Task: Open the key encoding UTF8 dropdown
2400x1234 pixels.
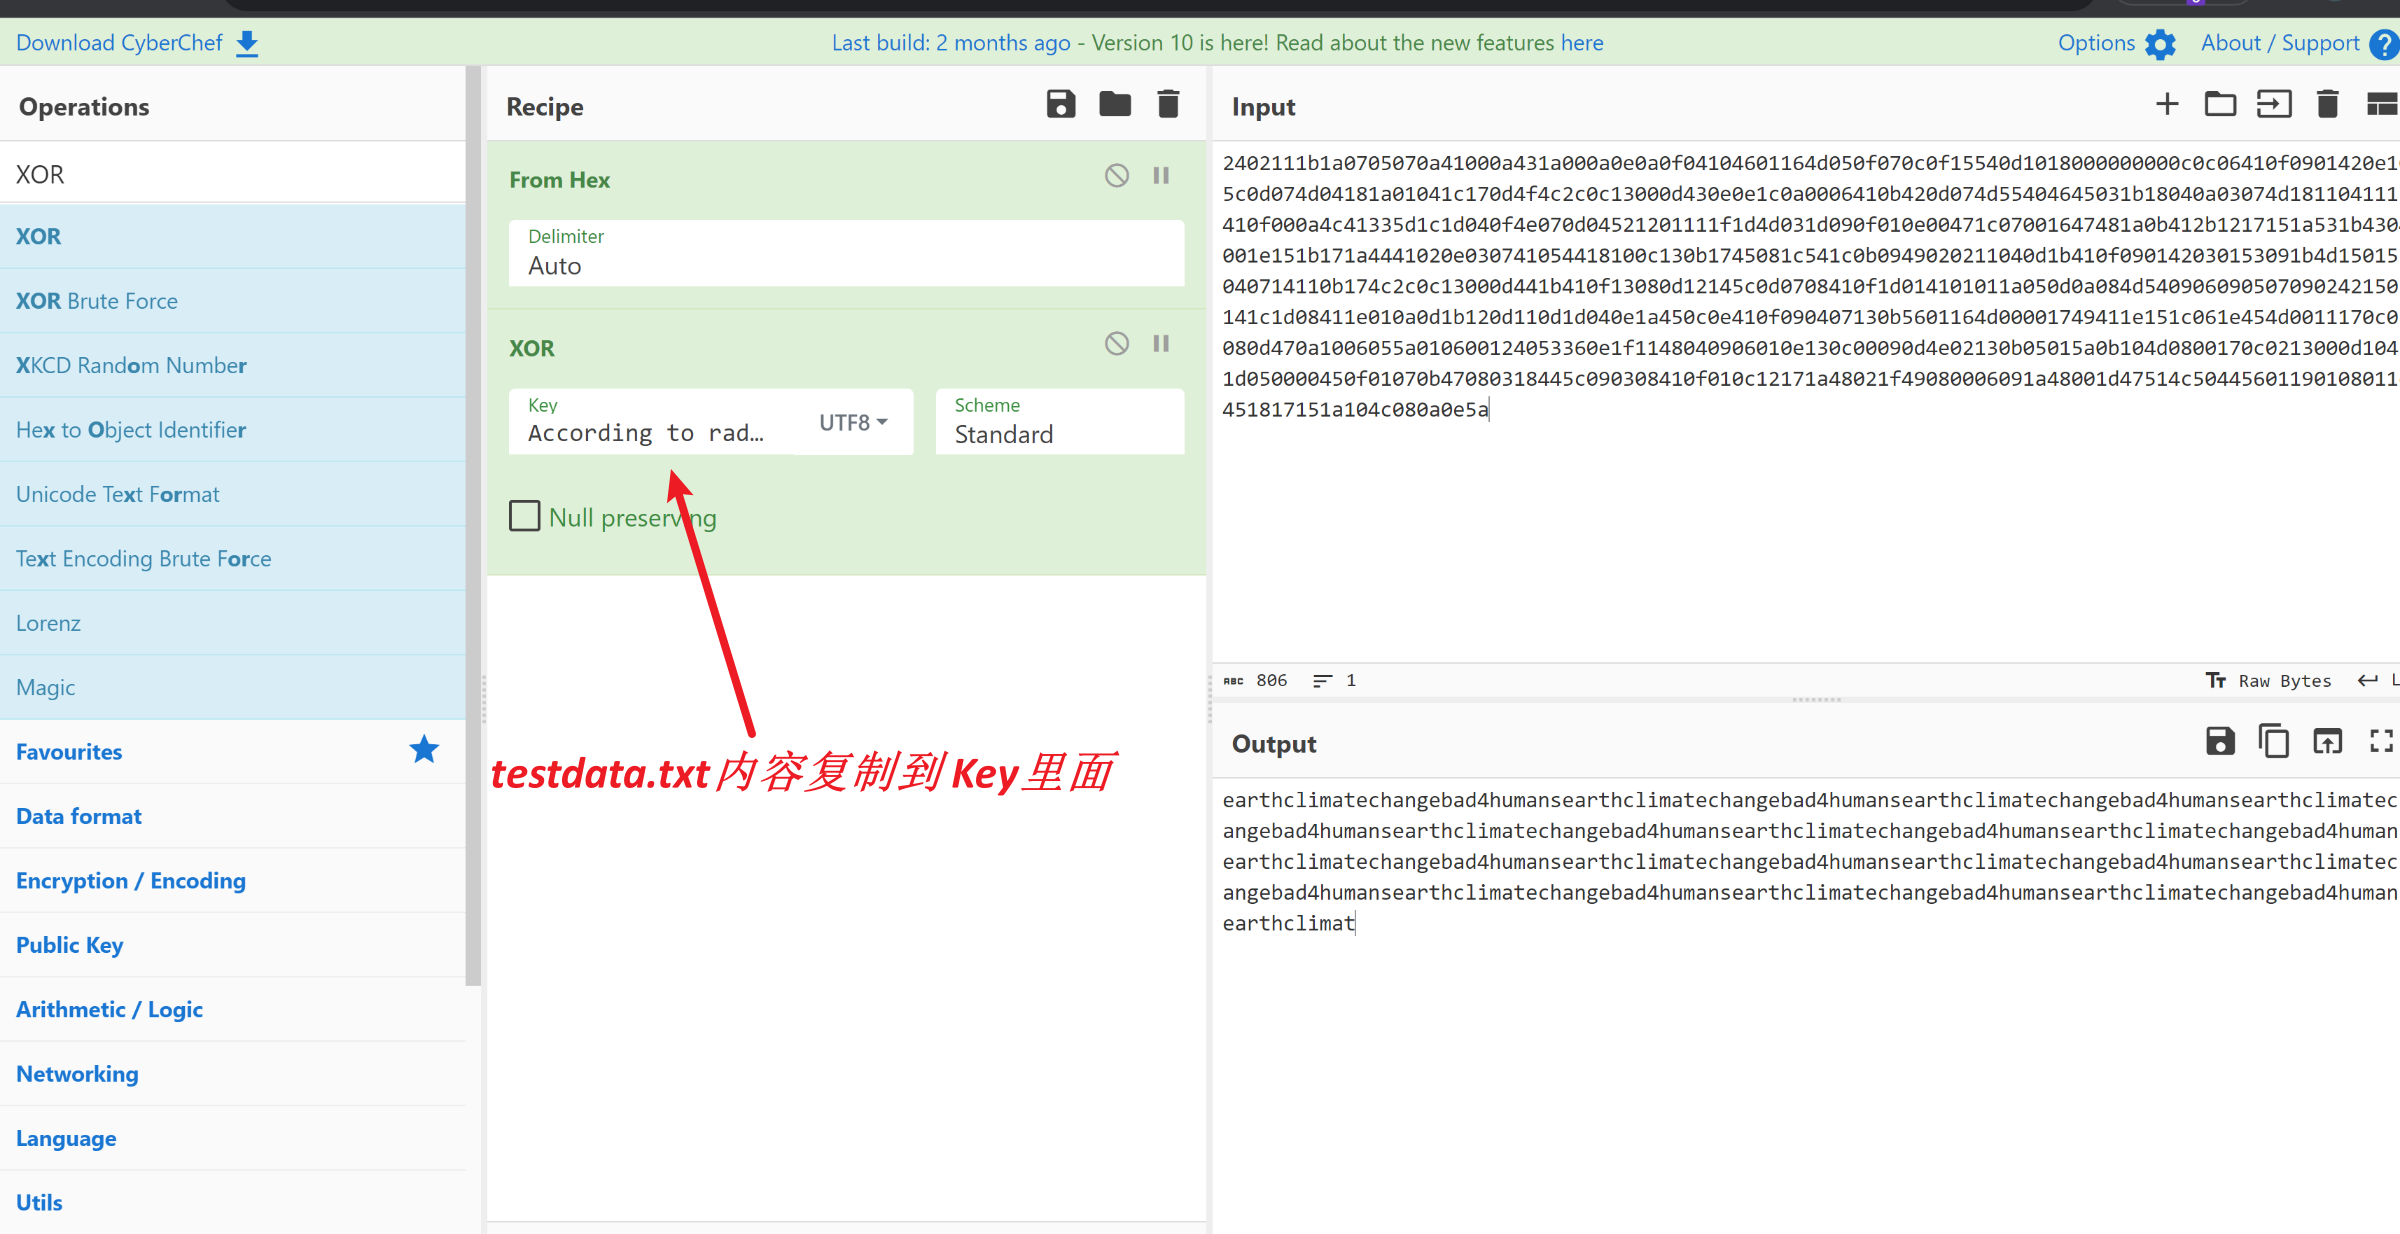Action: 854,422
